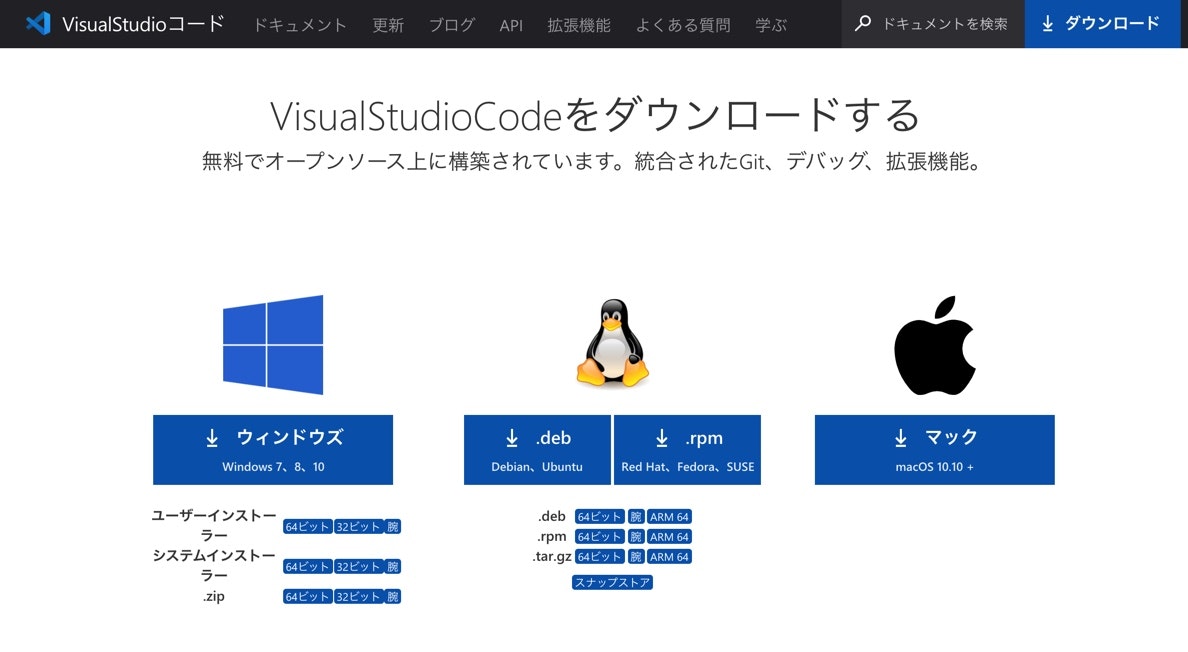1188x652 pixels.
Task: Go to the ブログ navigation item
Action: coord(452,25)
